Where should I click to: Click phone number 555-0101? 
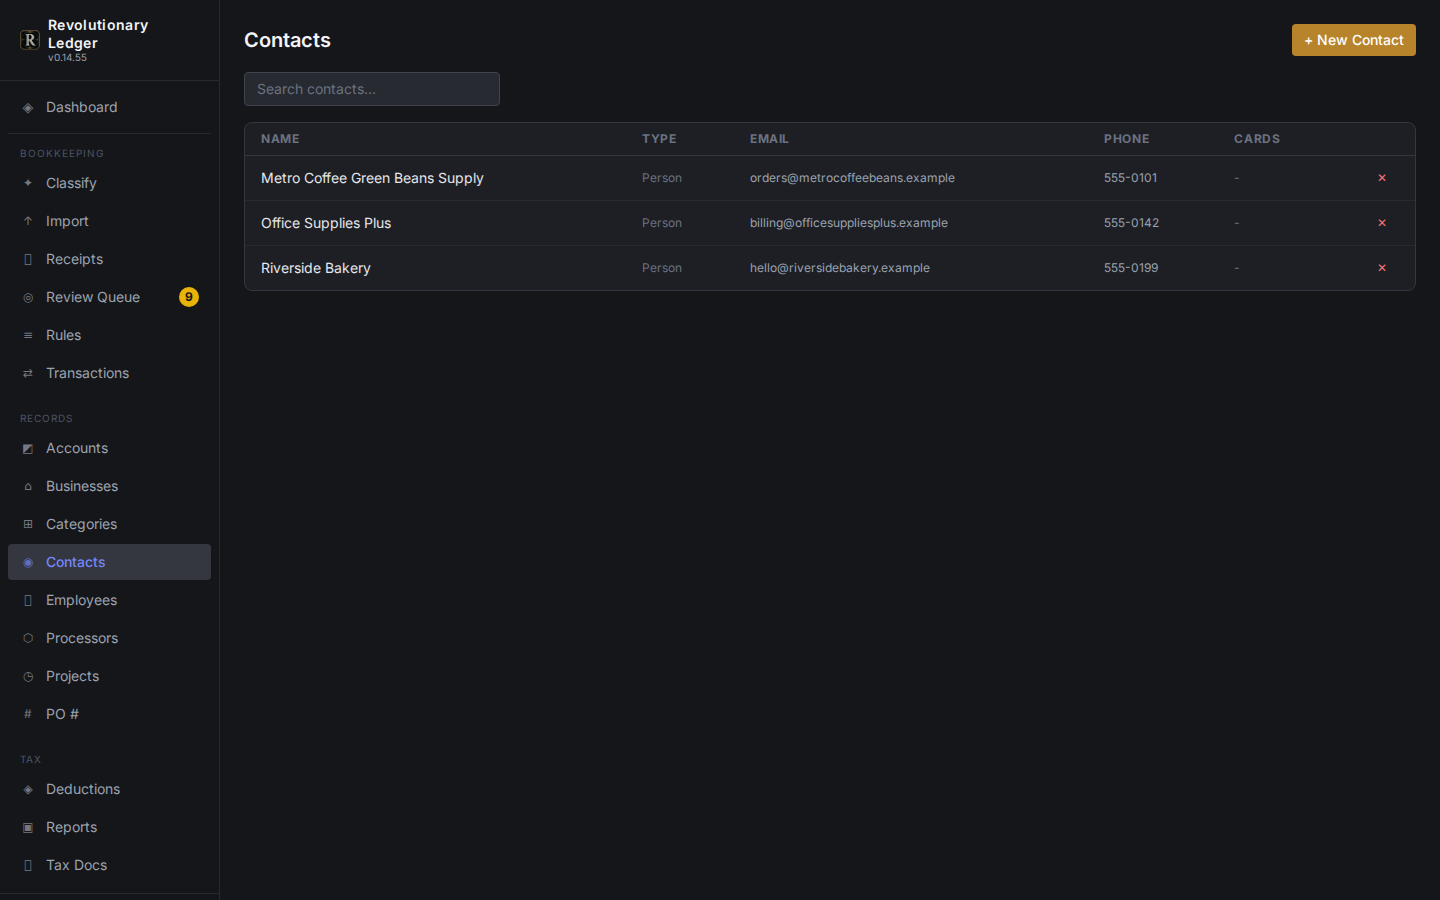coord(1131,178)
